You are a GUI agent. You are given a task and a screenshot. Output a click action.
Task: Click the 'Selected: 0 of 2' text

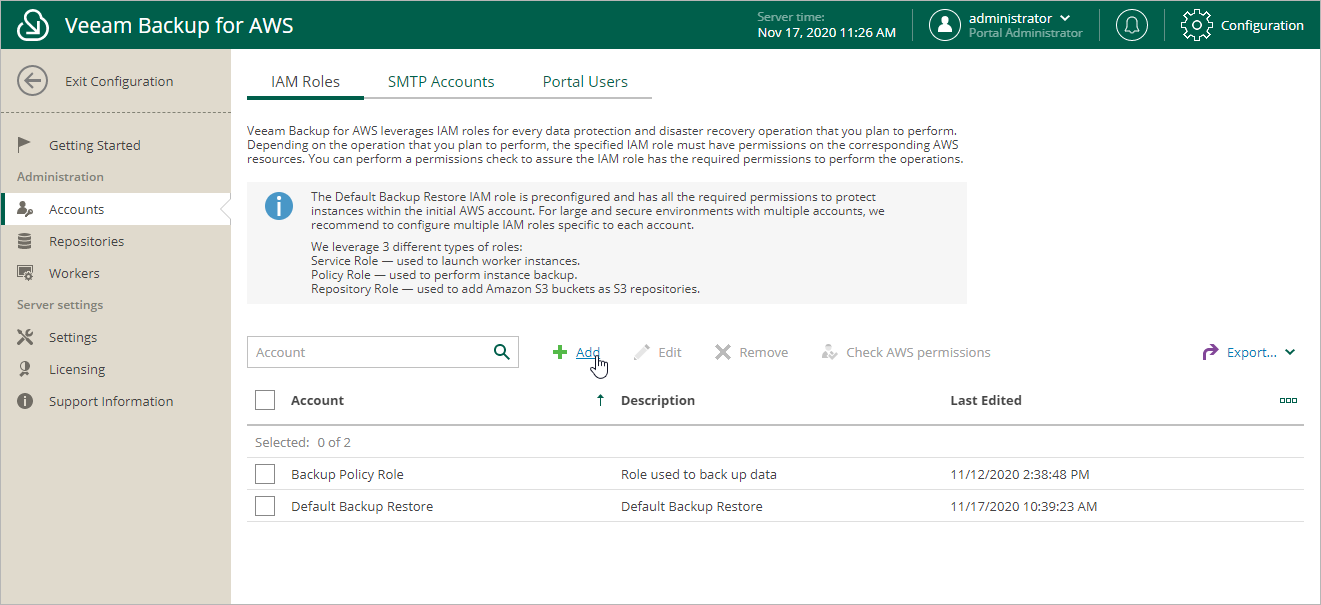[x=303, y=442]
